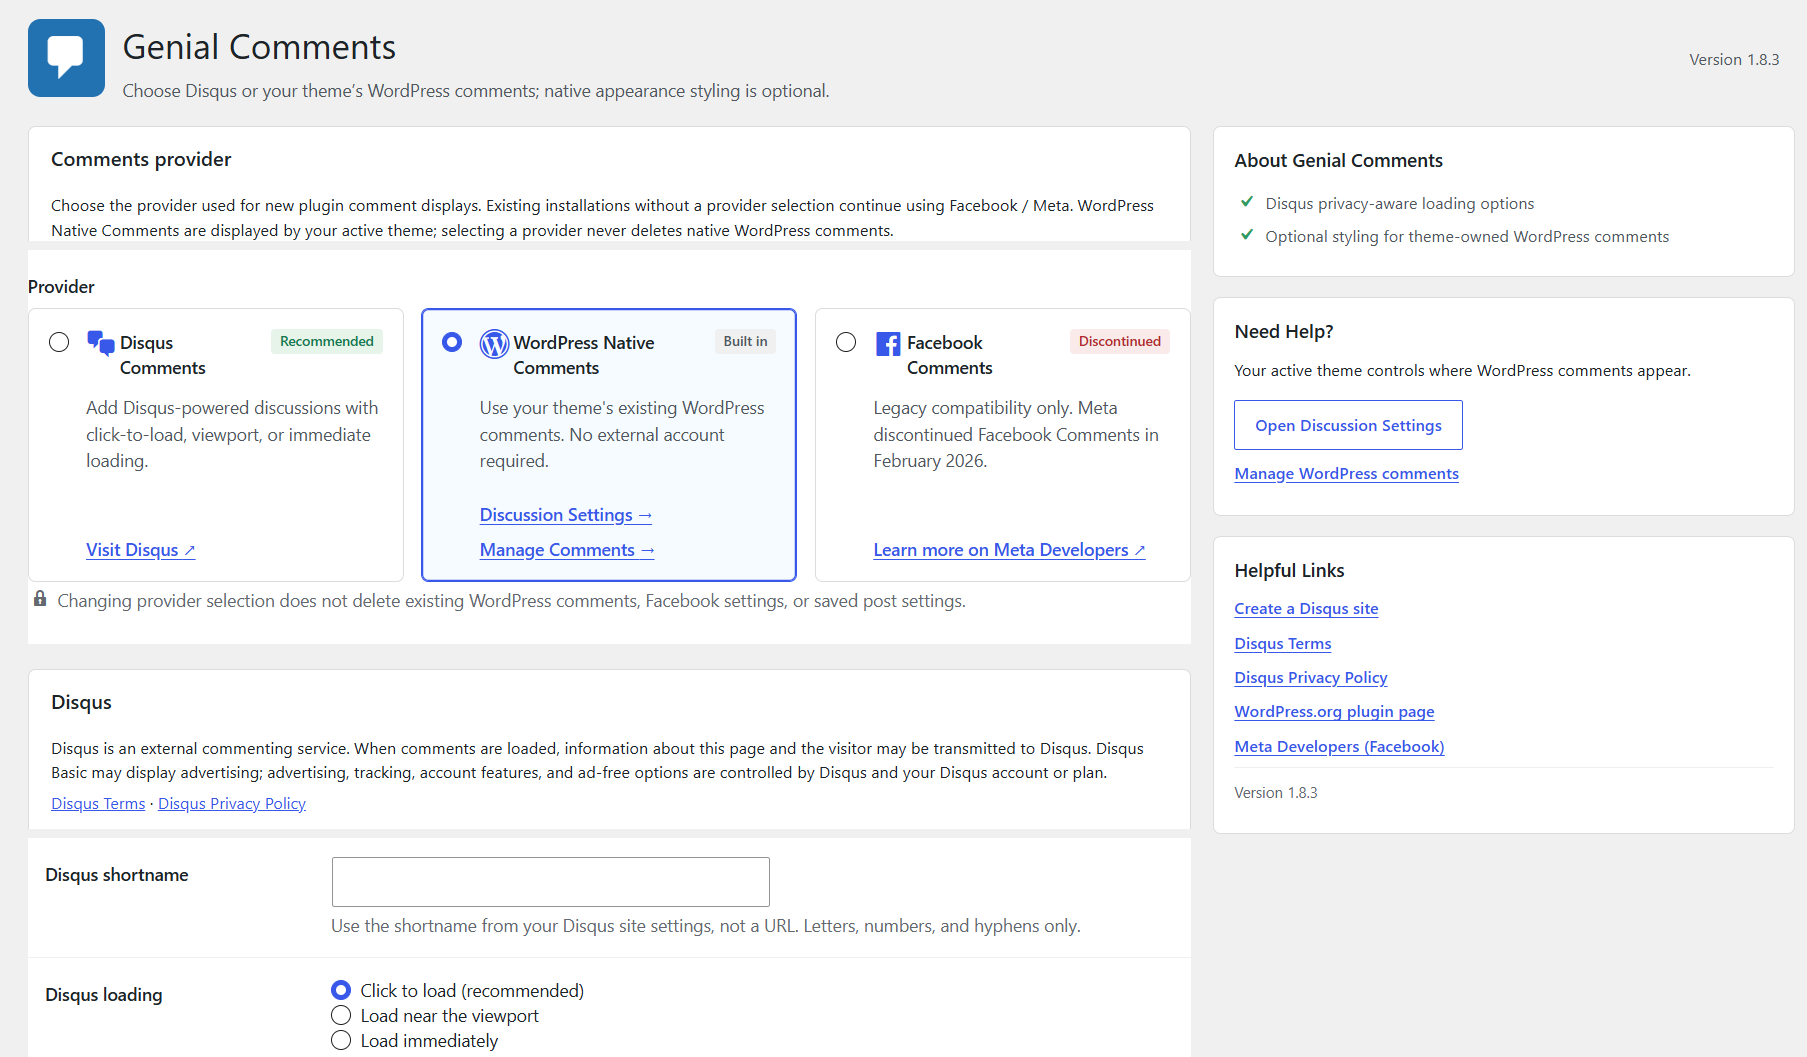Image resolution: width=1807 pixels, height=1057 pixels.
Task: Click the Discontinued badge on Facebook card
Action: [1120, 341]
